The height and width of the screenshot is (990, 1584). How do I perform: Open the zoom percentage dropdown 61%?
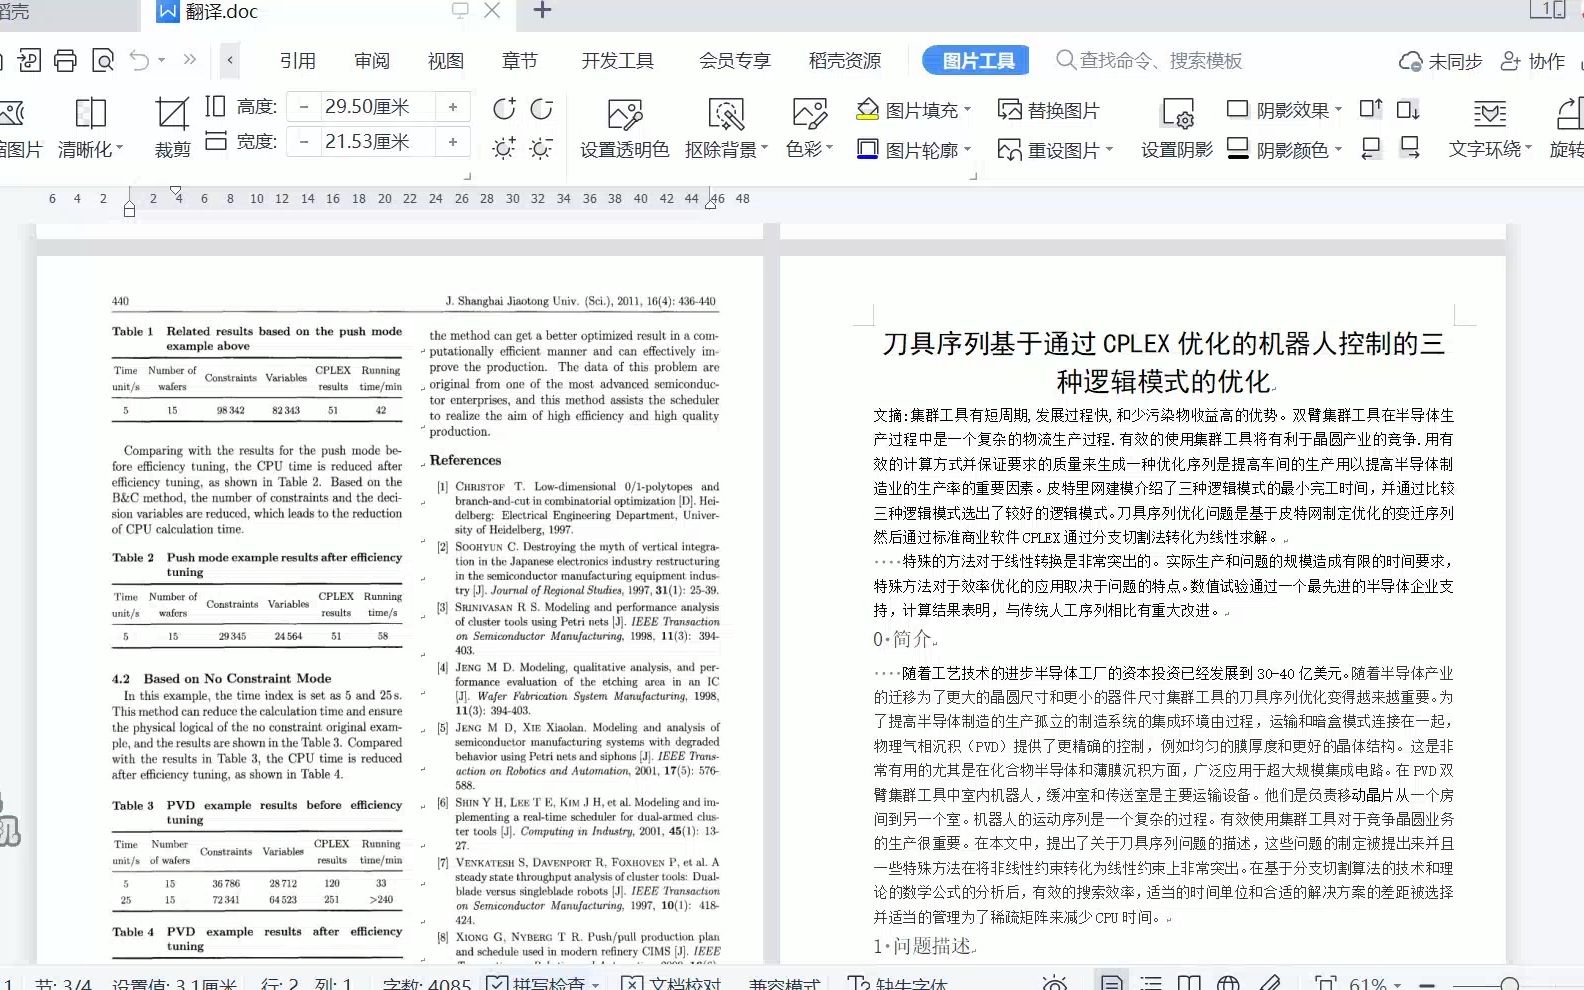(x=1397, y=985)
